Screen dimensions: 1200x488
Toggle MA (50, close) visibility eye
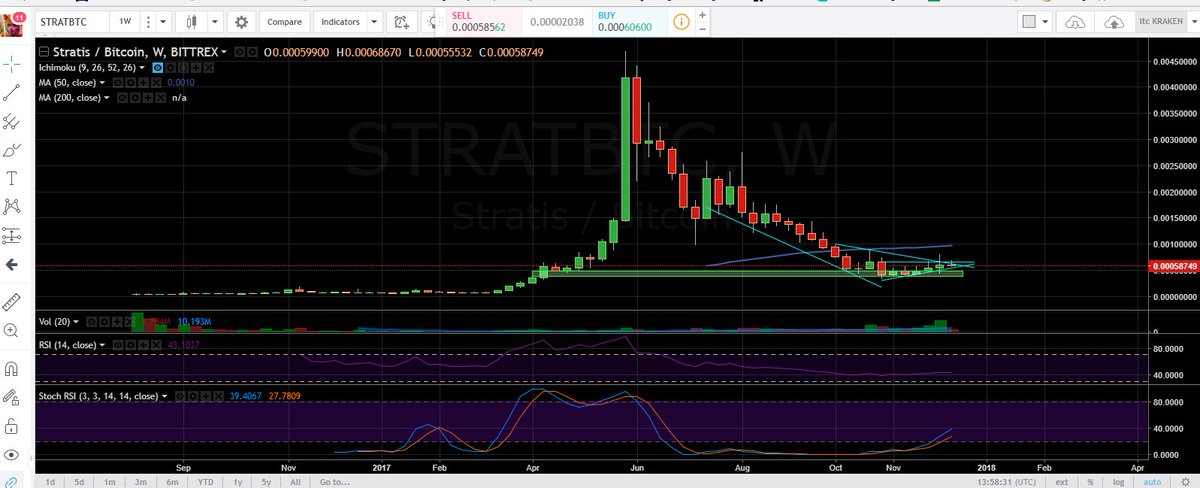coord(118,83)
